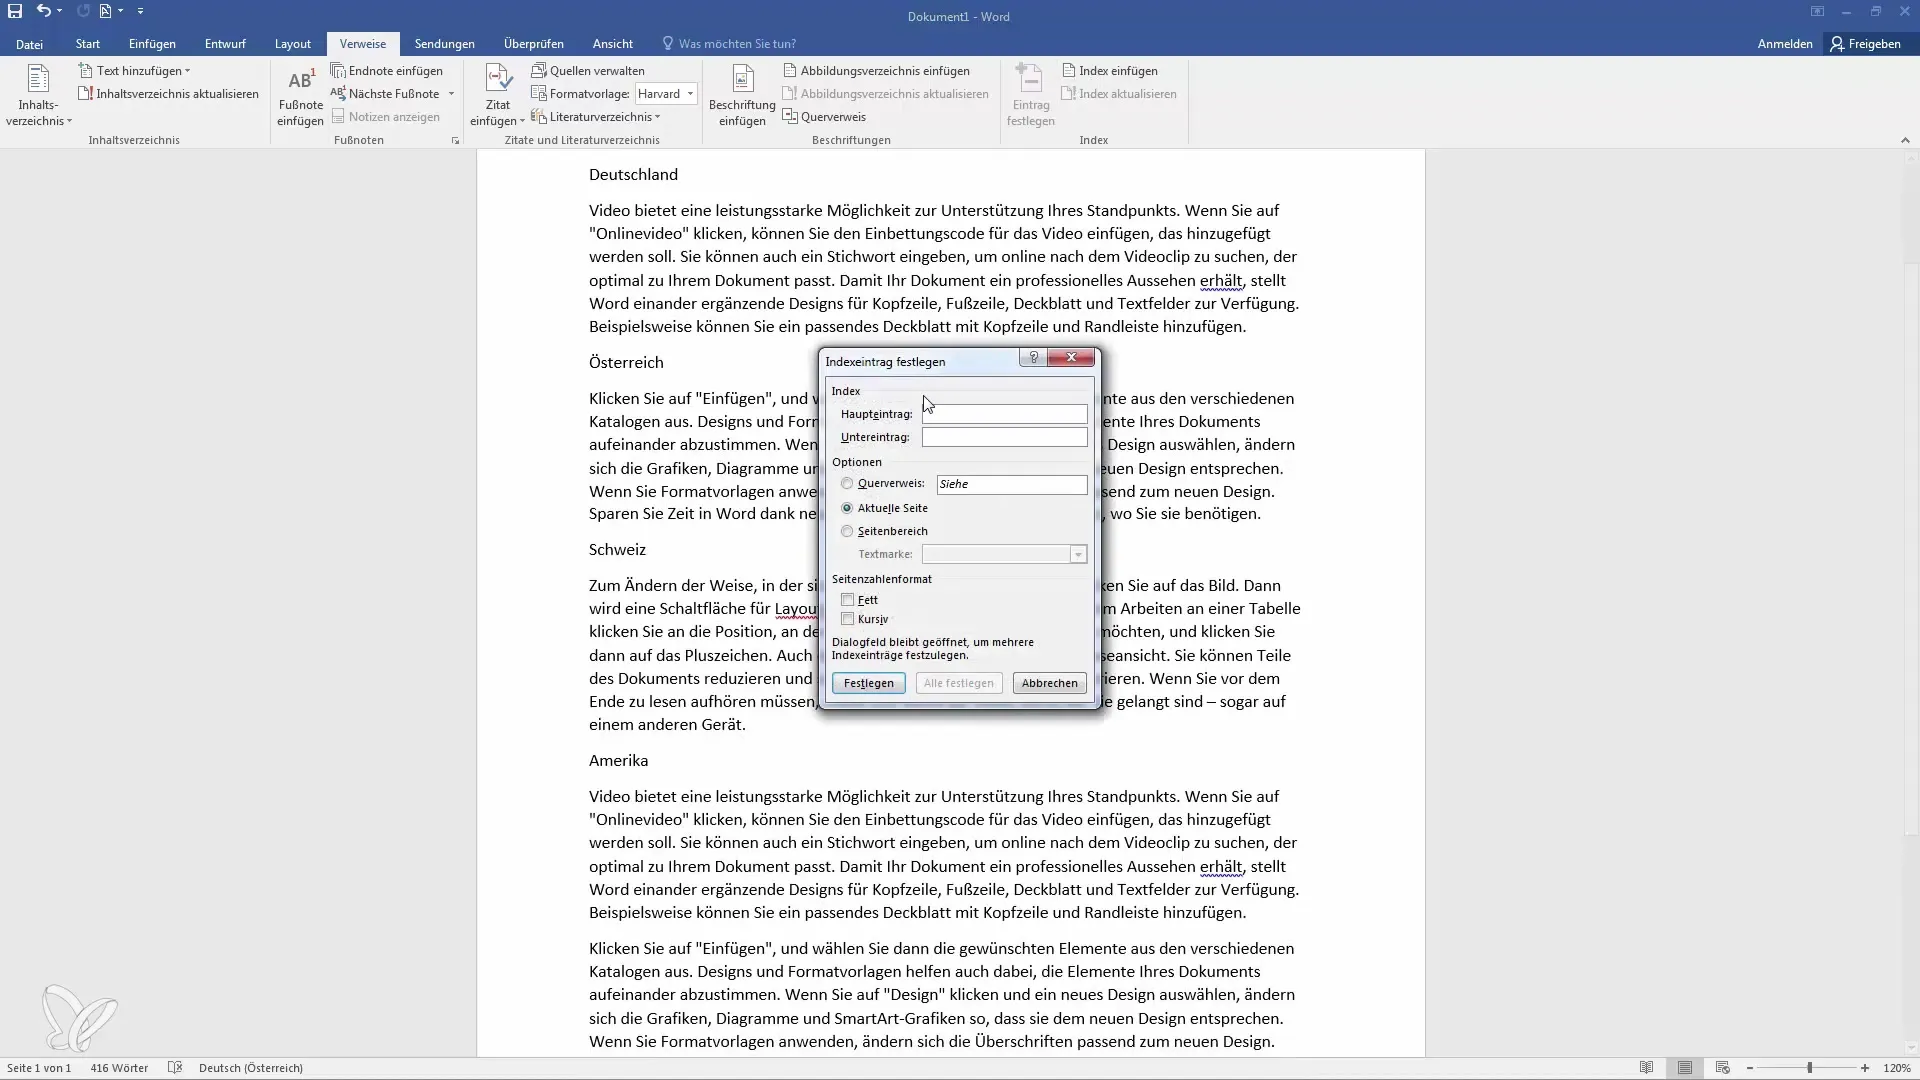Click the Seite 1 von 1 page indicator
The width and height of the screenshot is (1920, 1080).
coord(39,1068)
